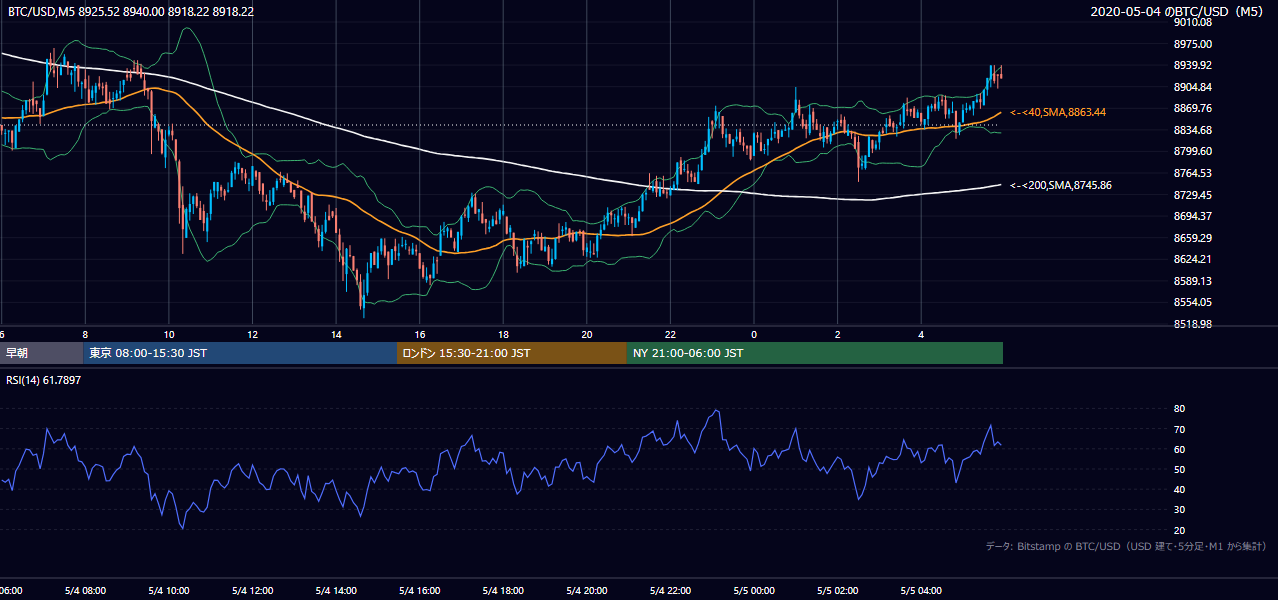Click the RSI 80 level label

[1179, 409]
